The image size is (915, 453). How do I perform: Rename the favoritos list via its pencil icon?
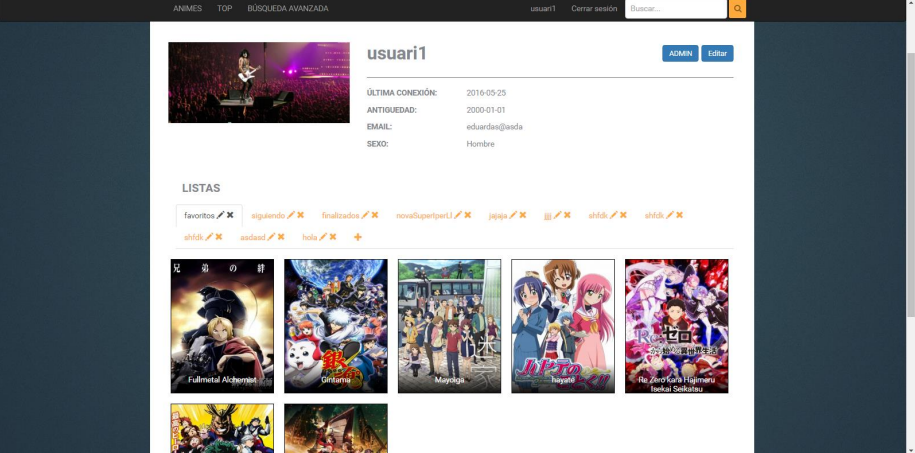coord(220,215)
